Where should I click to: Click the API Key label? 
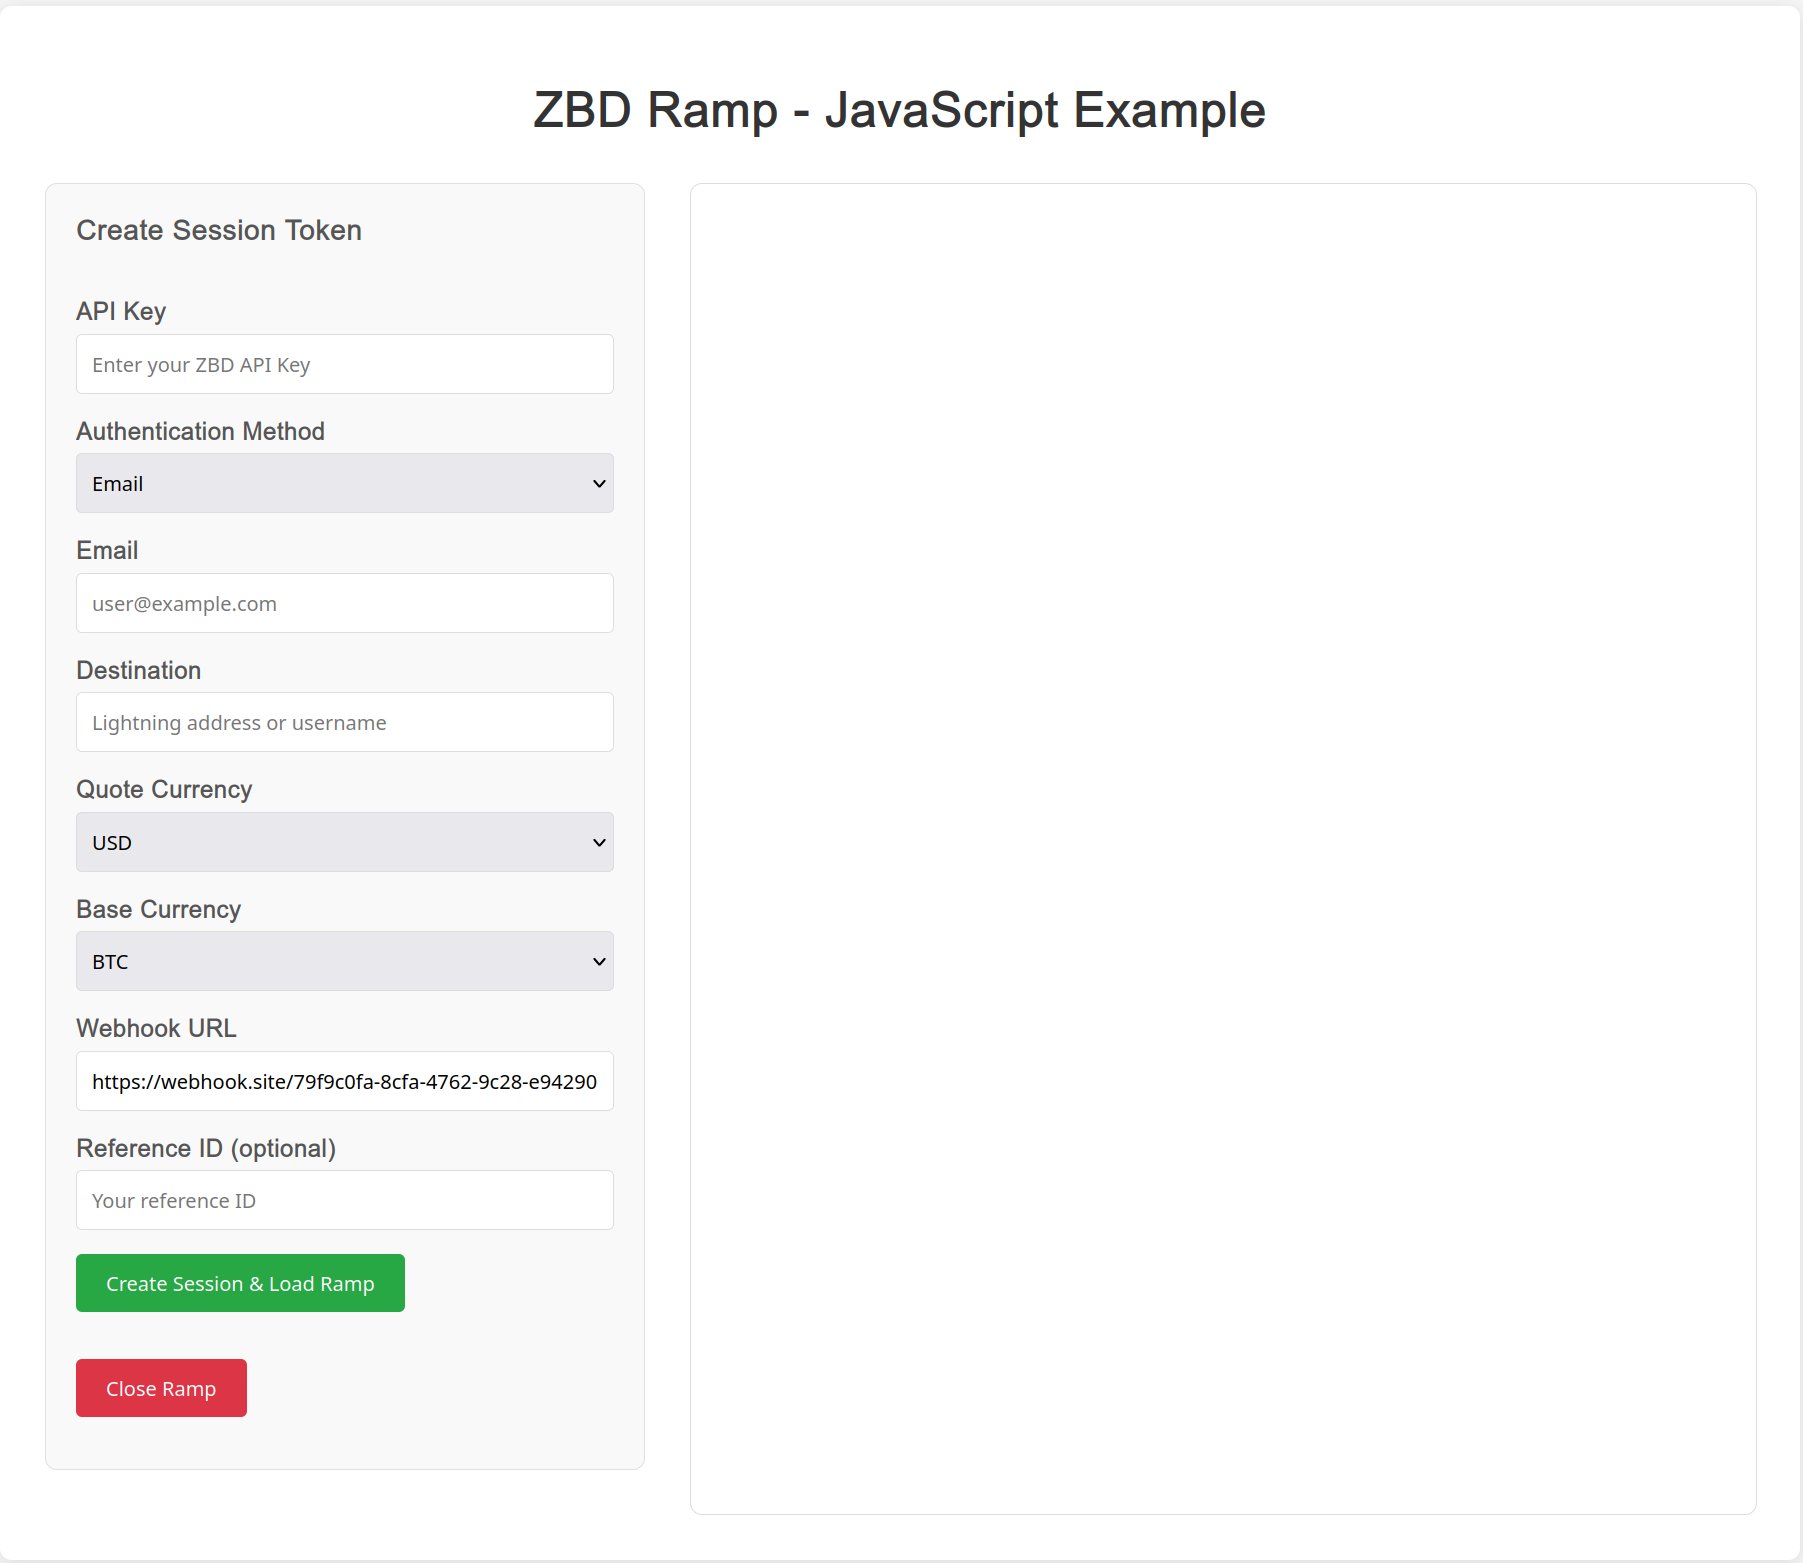(x=121, y=311)
